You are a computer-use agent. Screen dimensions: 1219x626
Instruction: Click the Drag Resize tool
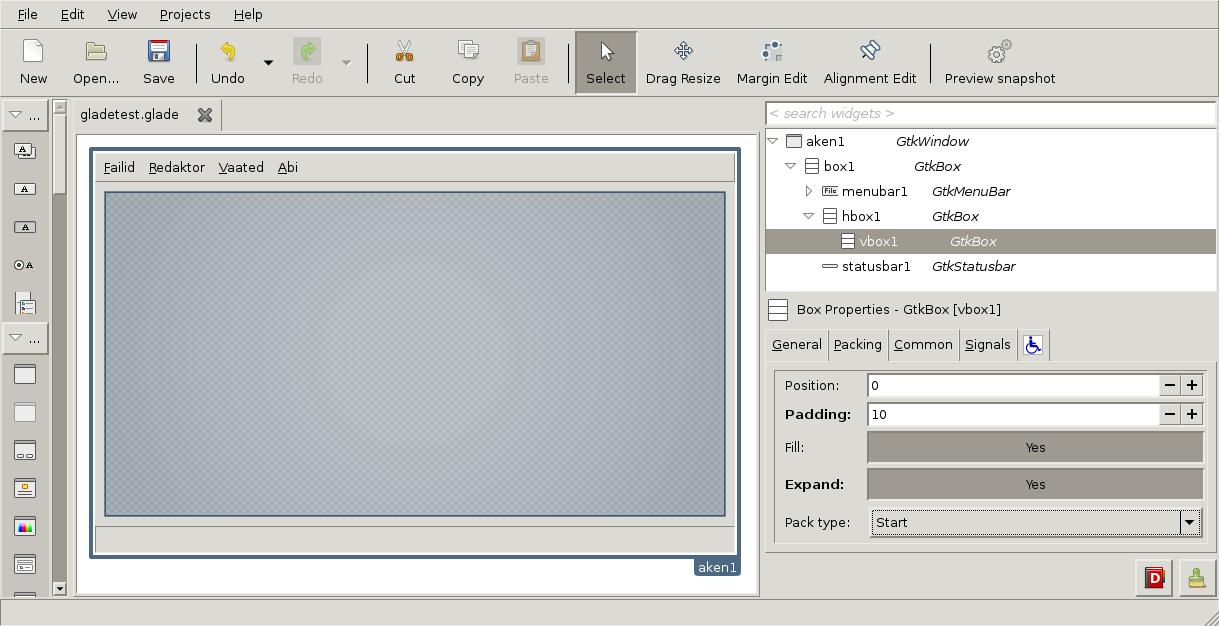pos(683,62)
